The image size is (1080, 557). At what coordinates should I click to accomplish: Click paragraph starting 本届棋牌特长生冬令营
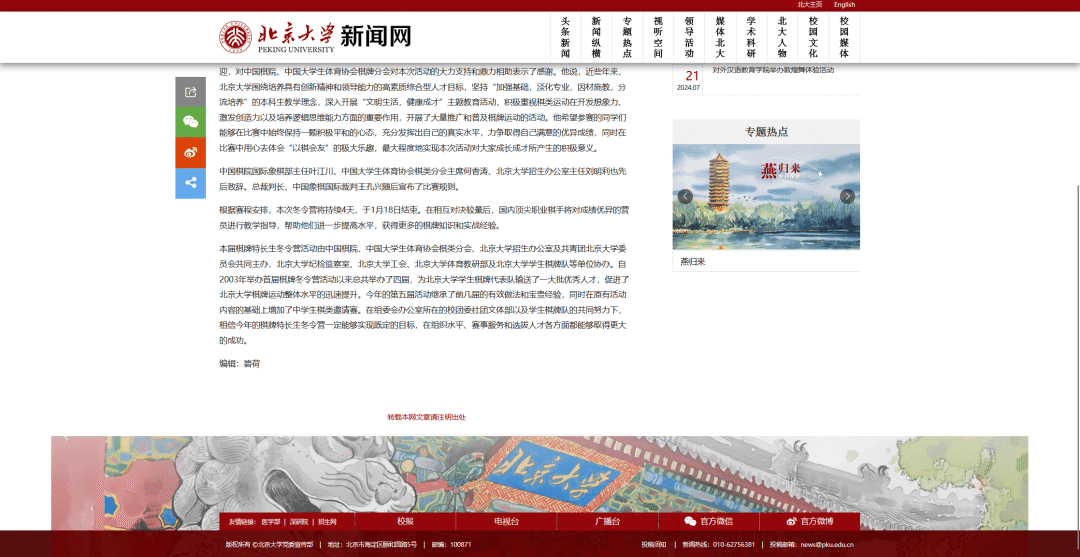(423, 293)
